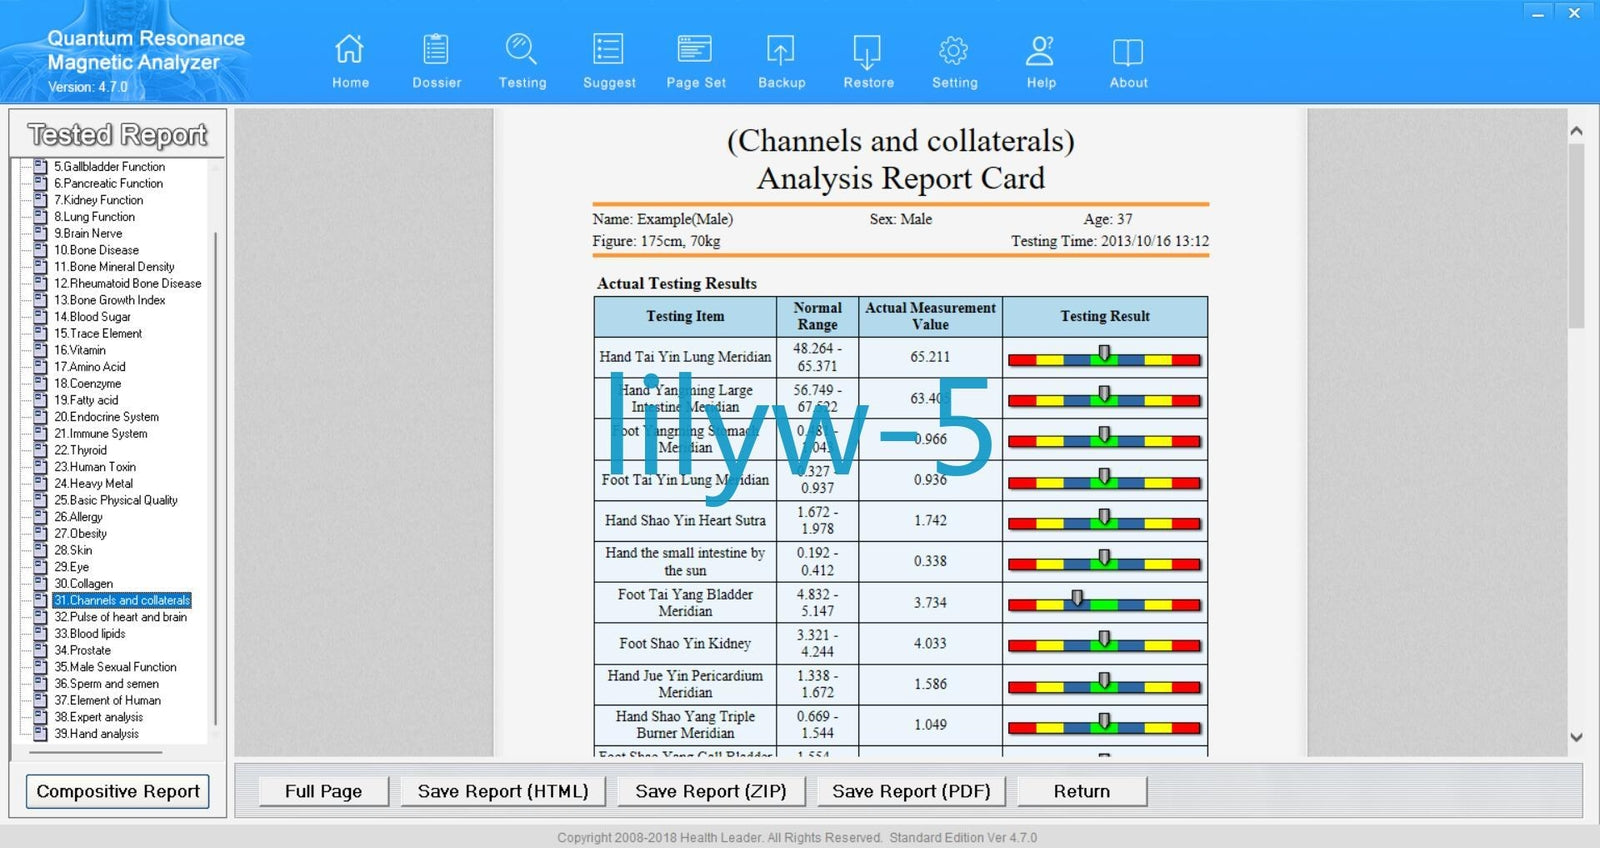Viewport: 1600px width, 848px height.
Task: Click Save Report (PDF) button
Action: (911, 791)
